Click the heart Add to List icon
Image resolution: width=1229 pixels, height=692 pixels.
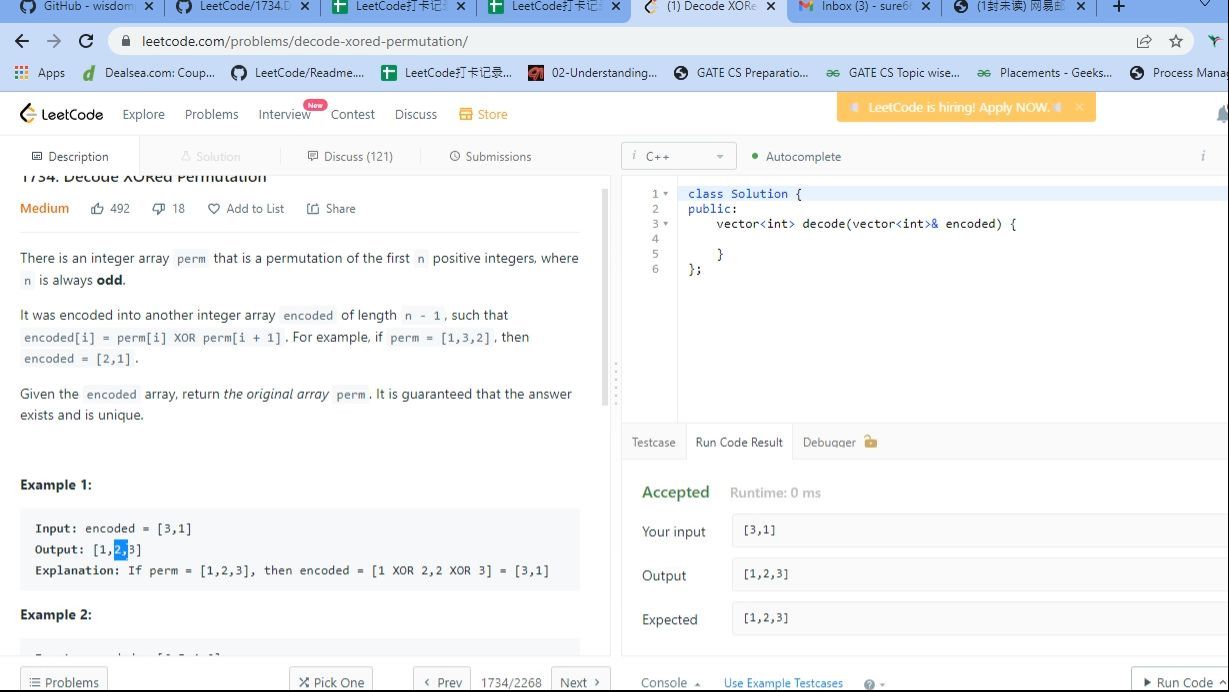click(214, 209)
